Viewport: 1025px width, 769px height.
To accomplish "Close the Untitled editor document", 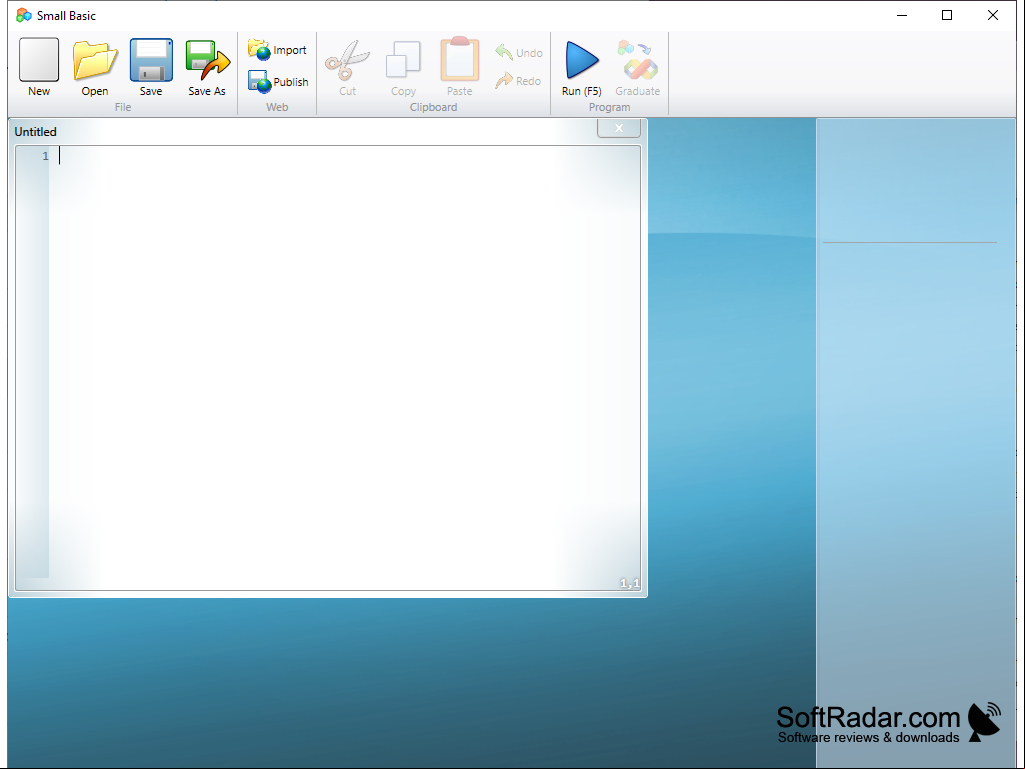I will tap(618, 128).
